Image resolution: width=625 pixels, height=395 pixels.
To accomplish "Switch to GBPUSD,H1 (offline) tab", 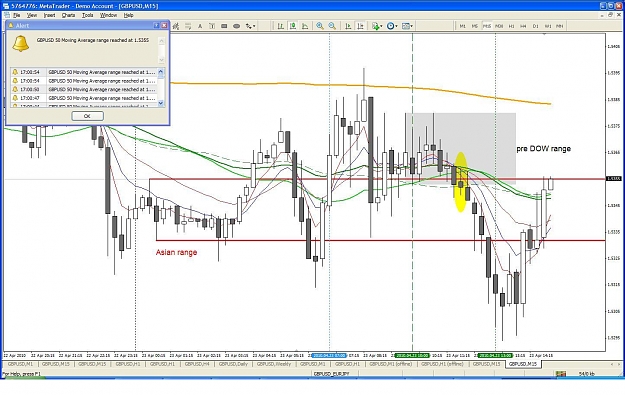I will [x=442, y=364].
